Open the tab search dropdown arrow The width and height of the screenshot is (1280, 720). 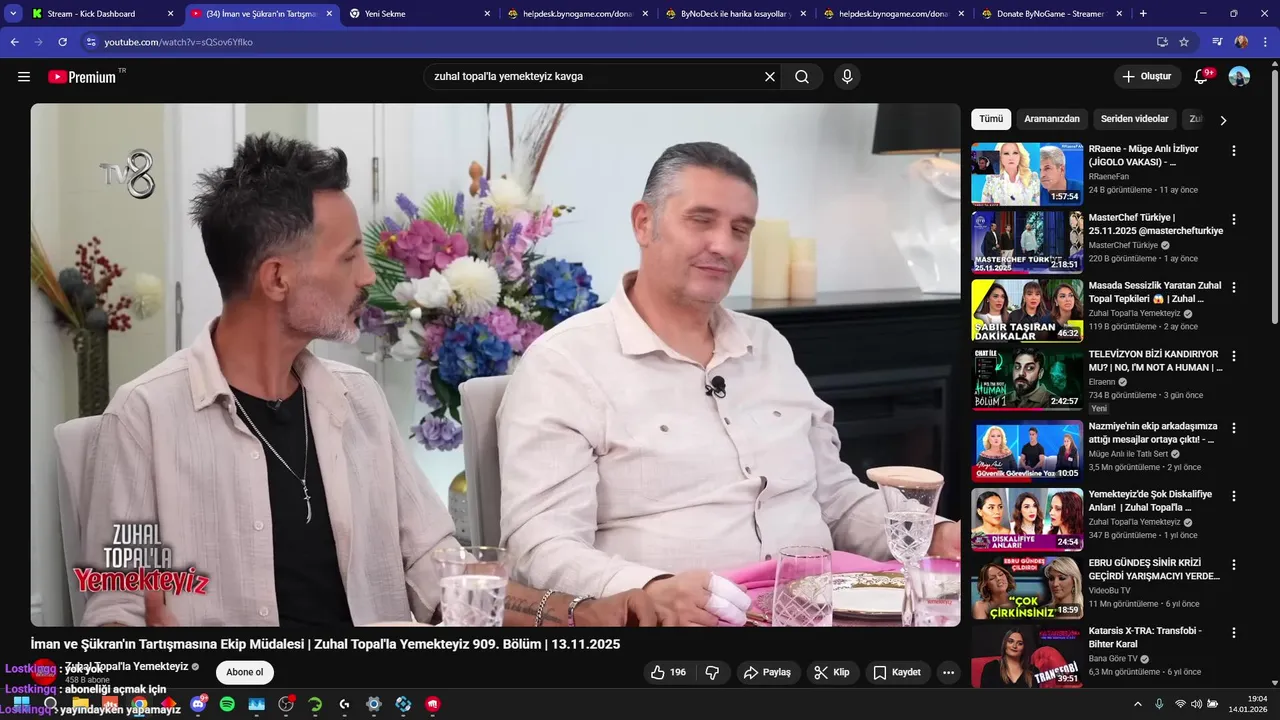point(13,14)
